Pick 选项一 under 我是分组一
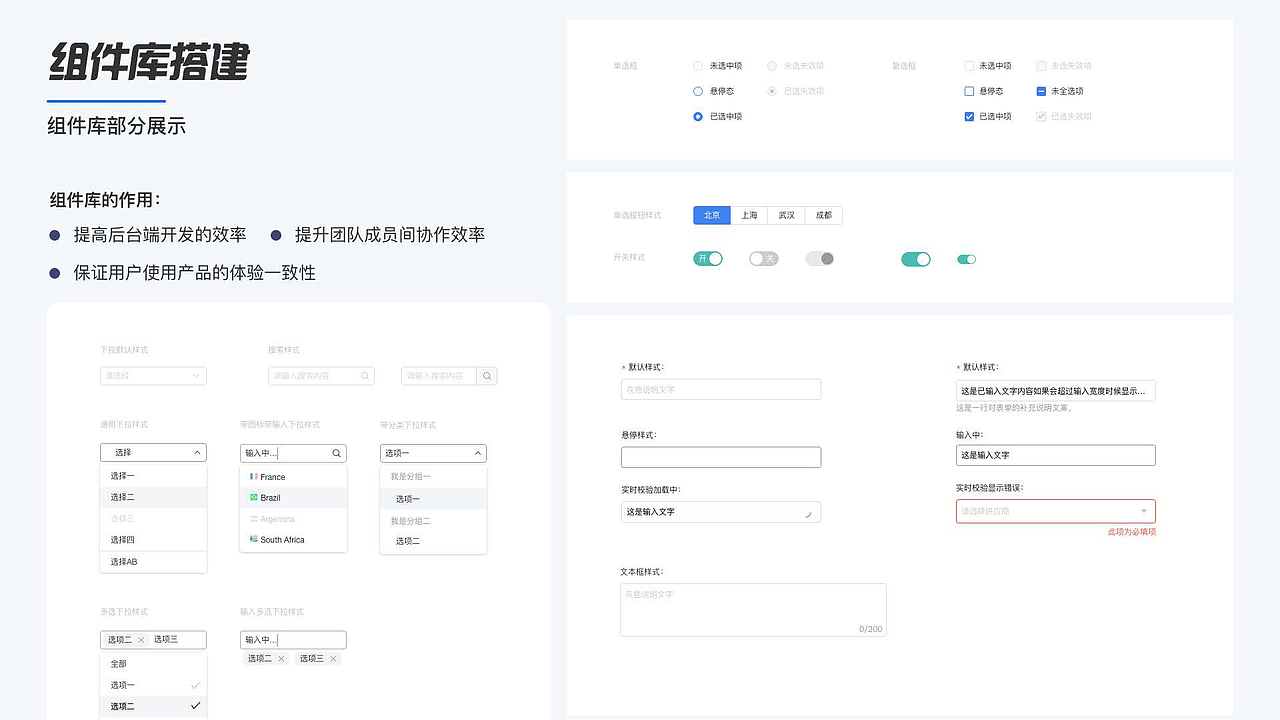1280x720 pixels. [x=433, y=499]
